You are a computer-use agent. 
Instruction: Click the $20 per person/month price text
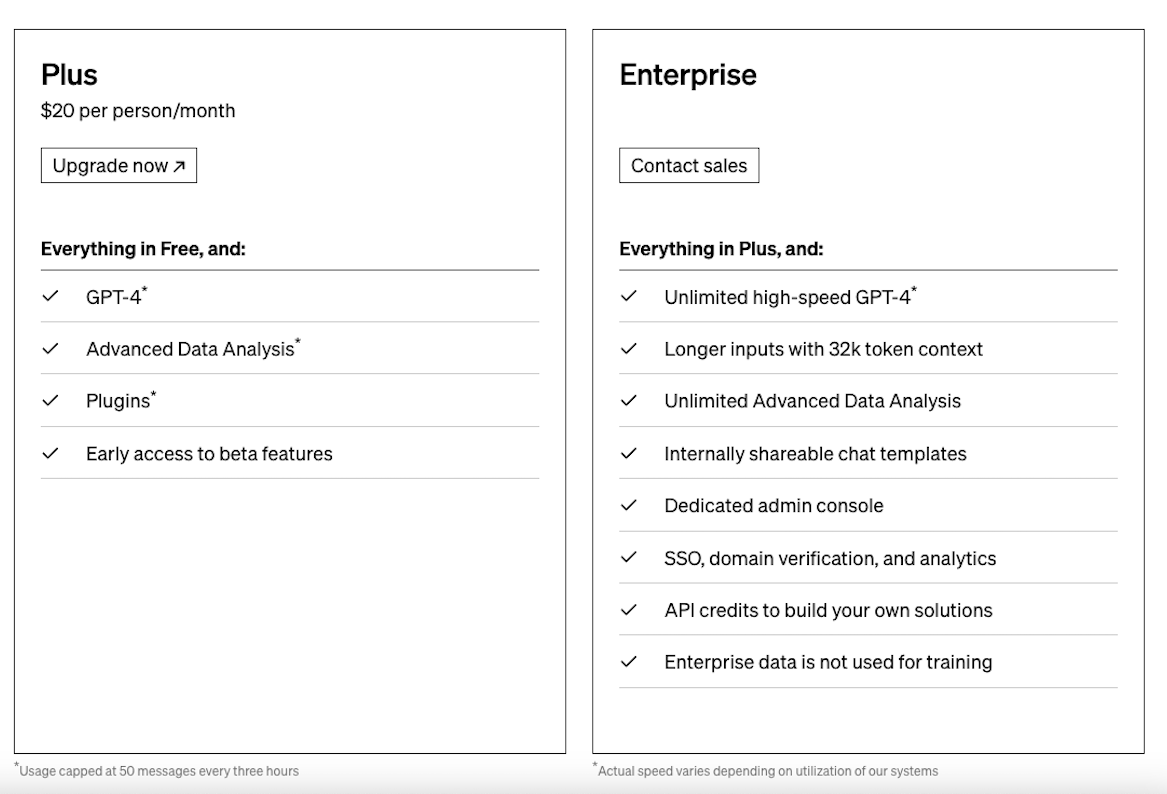[x=138, y=111]
